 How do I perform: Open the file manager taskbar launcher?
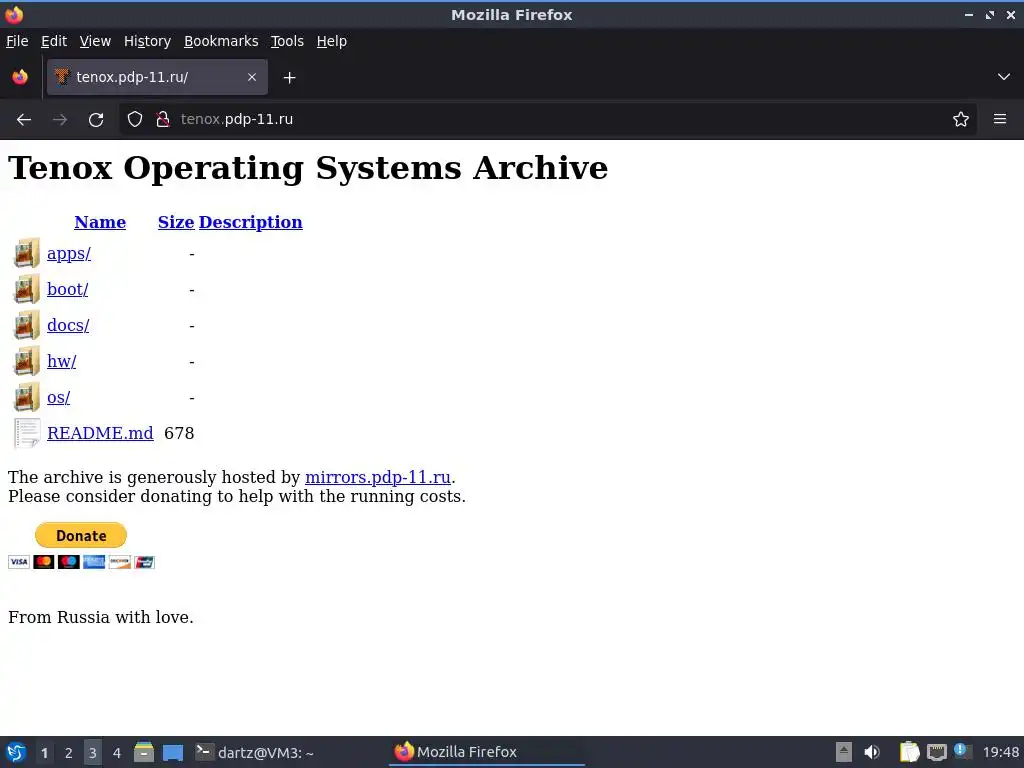click(x=144, y=752)
